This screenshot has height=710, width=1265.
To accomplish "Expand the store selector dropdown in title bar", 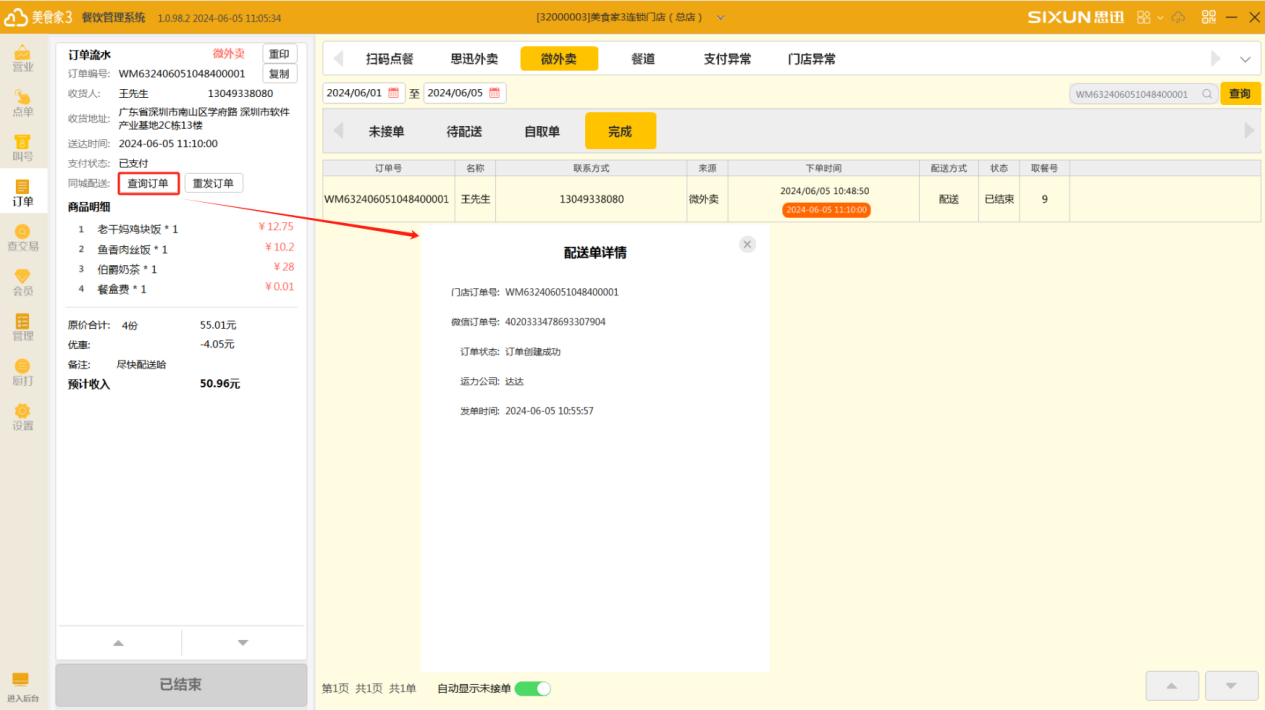I will pyautogui.click(x=720, y=18).
